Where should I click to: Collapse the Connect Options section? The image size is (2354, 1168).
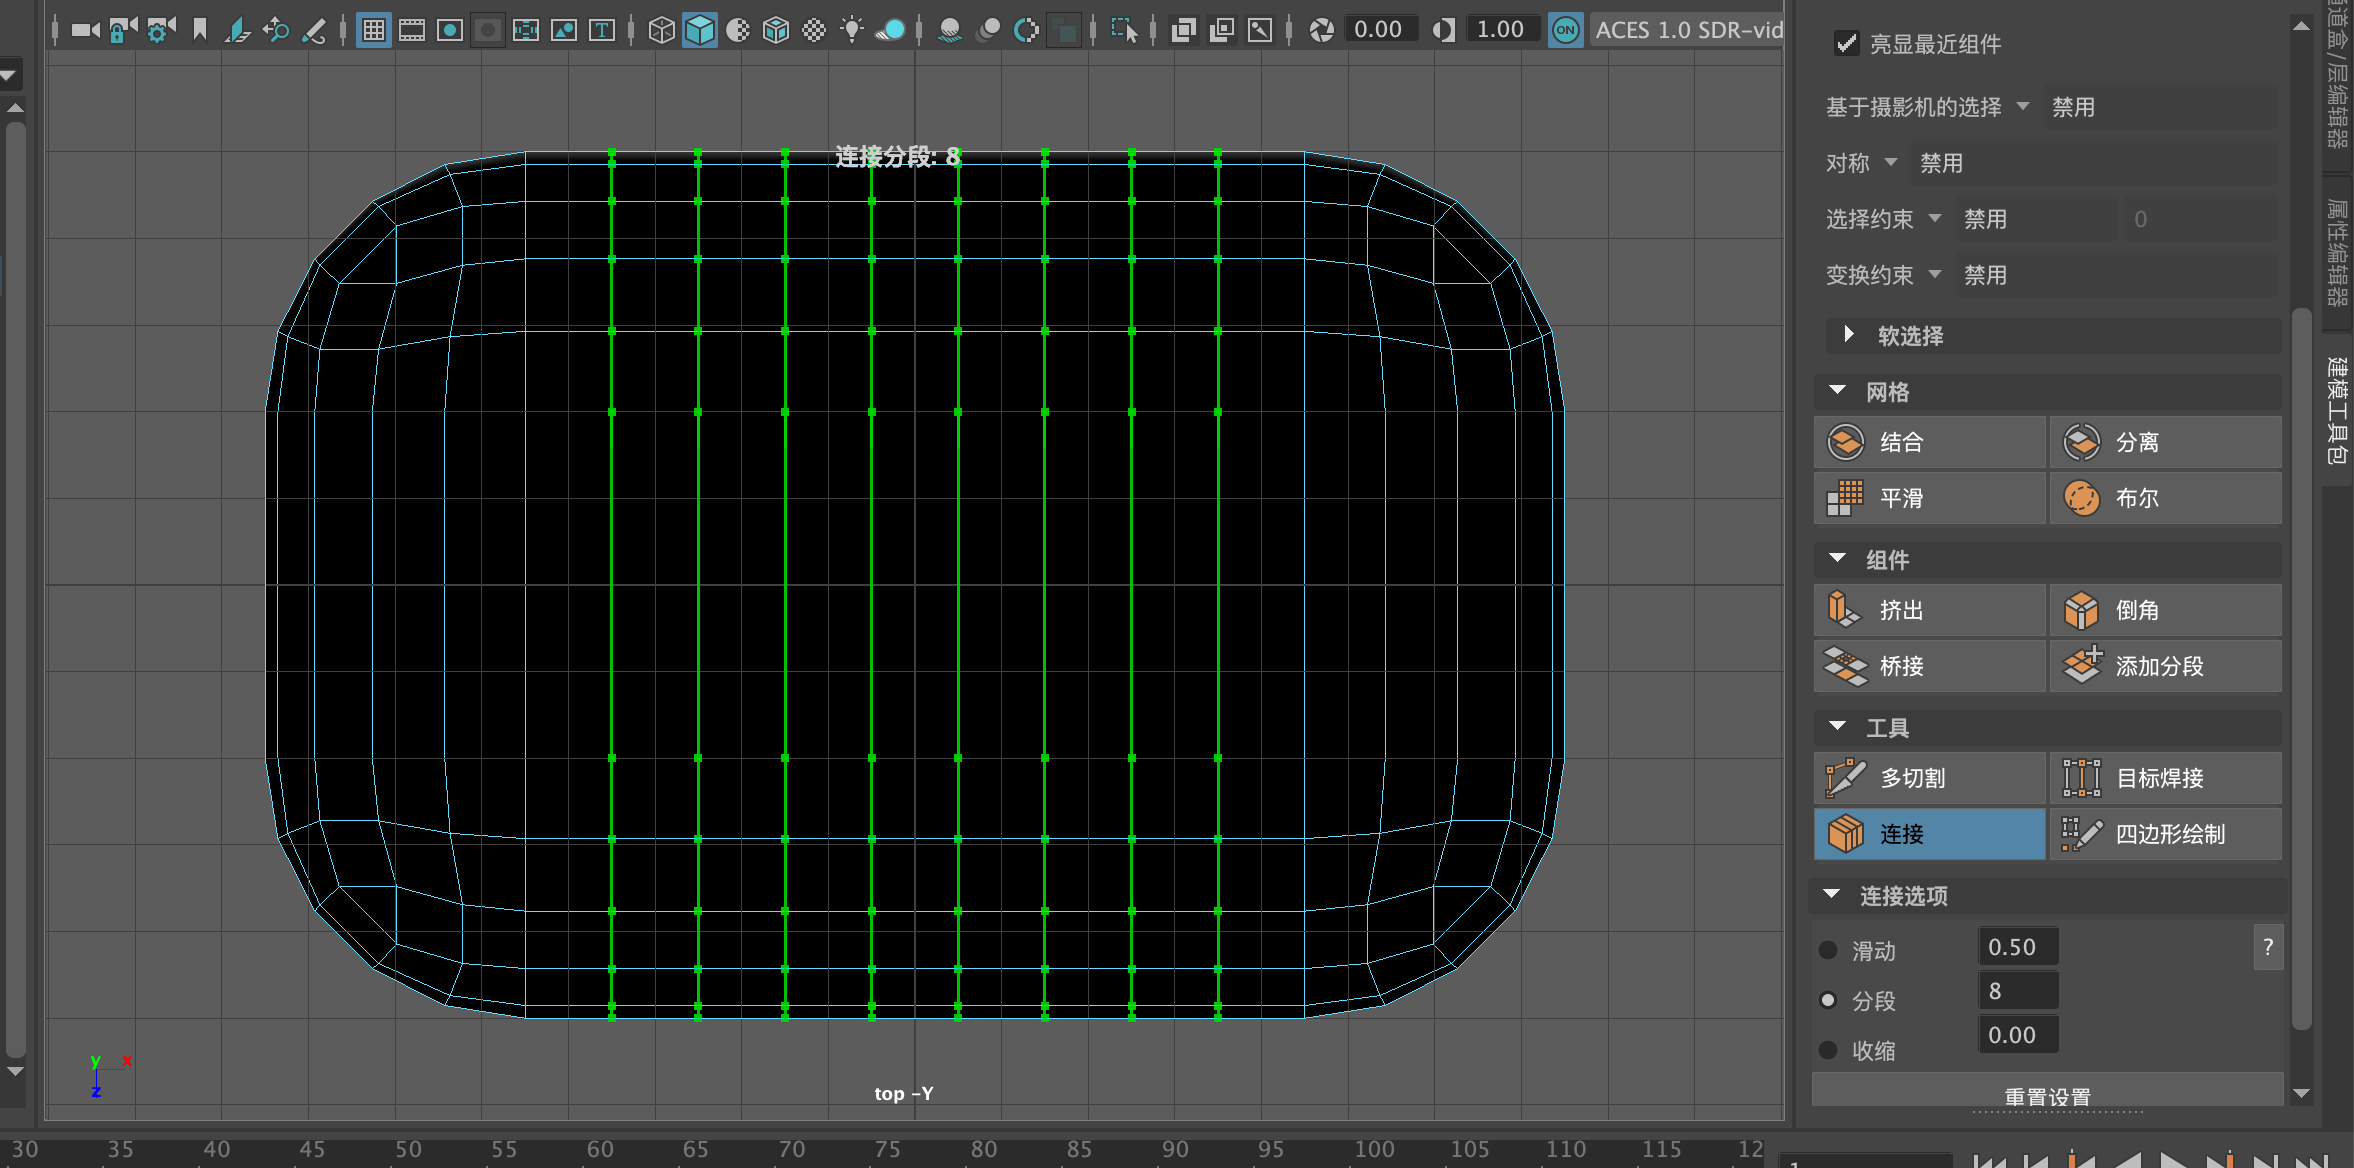click(x=1832, y=895)
